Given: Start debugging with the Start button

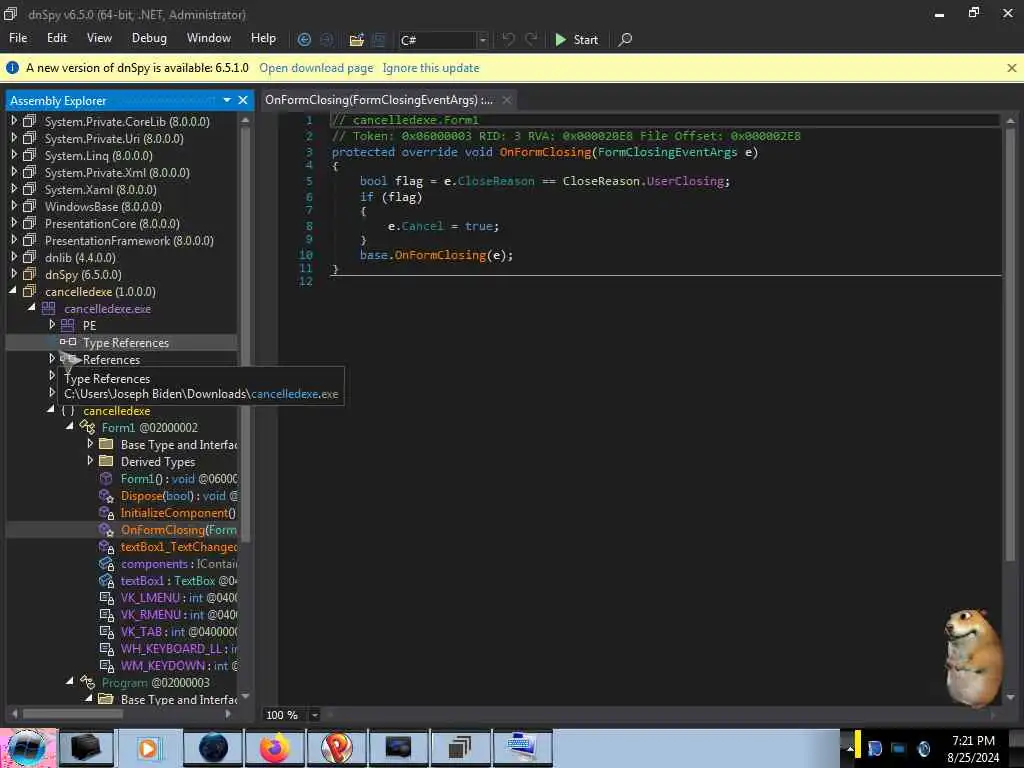Looking at the screenshot, I should 577,40.
